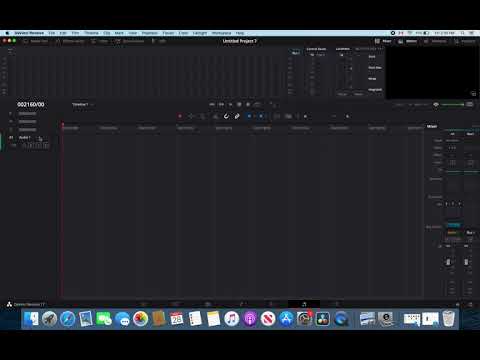Adjust the Bus1 fader in Mixer
This screenshot has width=480, height=360.
click(466, 262)
